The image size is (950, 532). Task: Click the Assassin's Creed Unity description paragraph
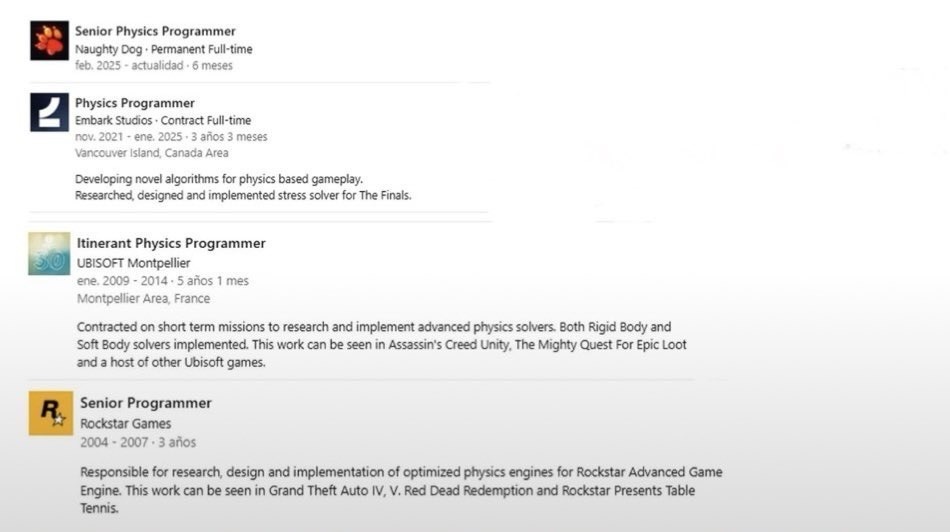tap(381, 344)
